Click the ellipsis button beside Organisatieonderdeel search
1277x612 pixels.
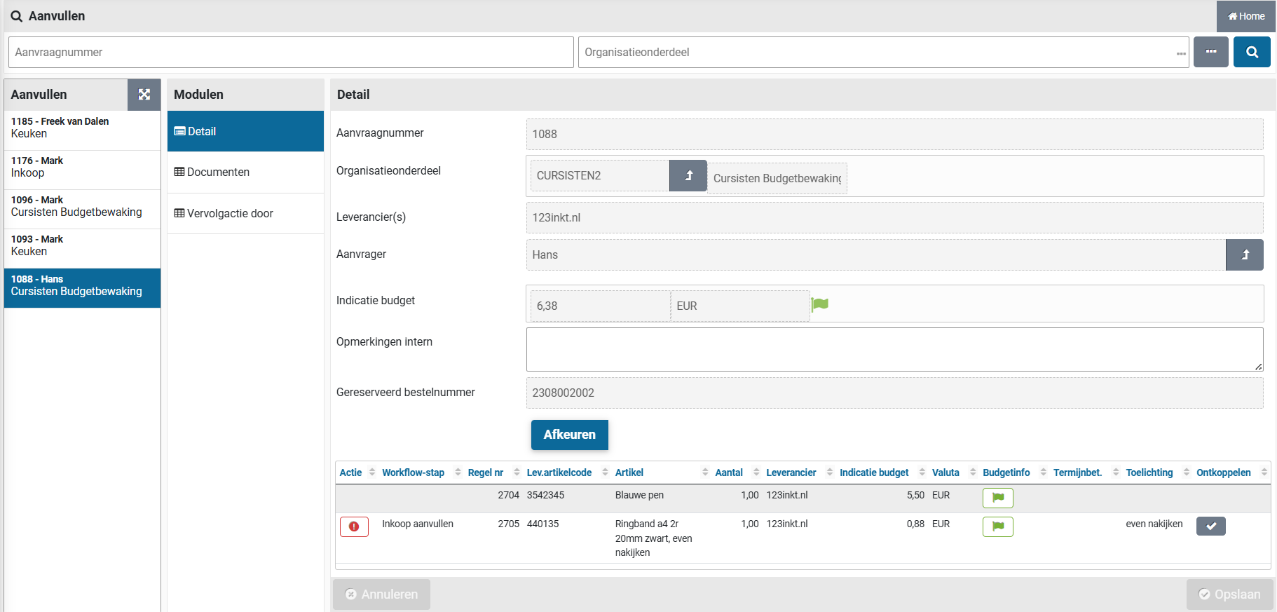[1210, 52]
